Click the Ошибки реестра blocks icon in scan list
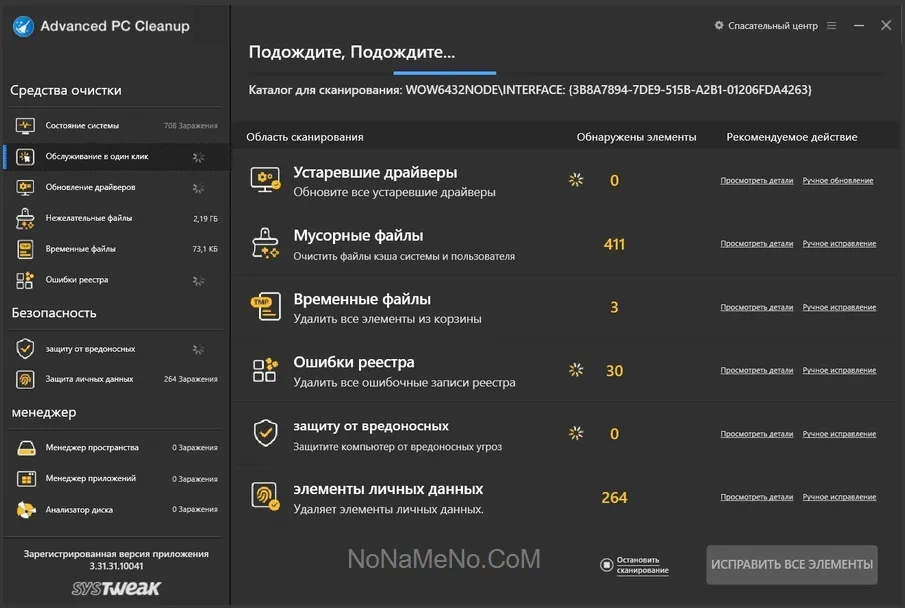 coord(265,370)
